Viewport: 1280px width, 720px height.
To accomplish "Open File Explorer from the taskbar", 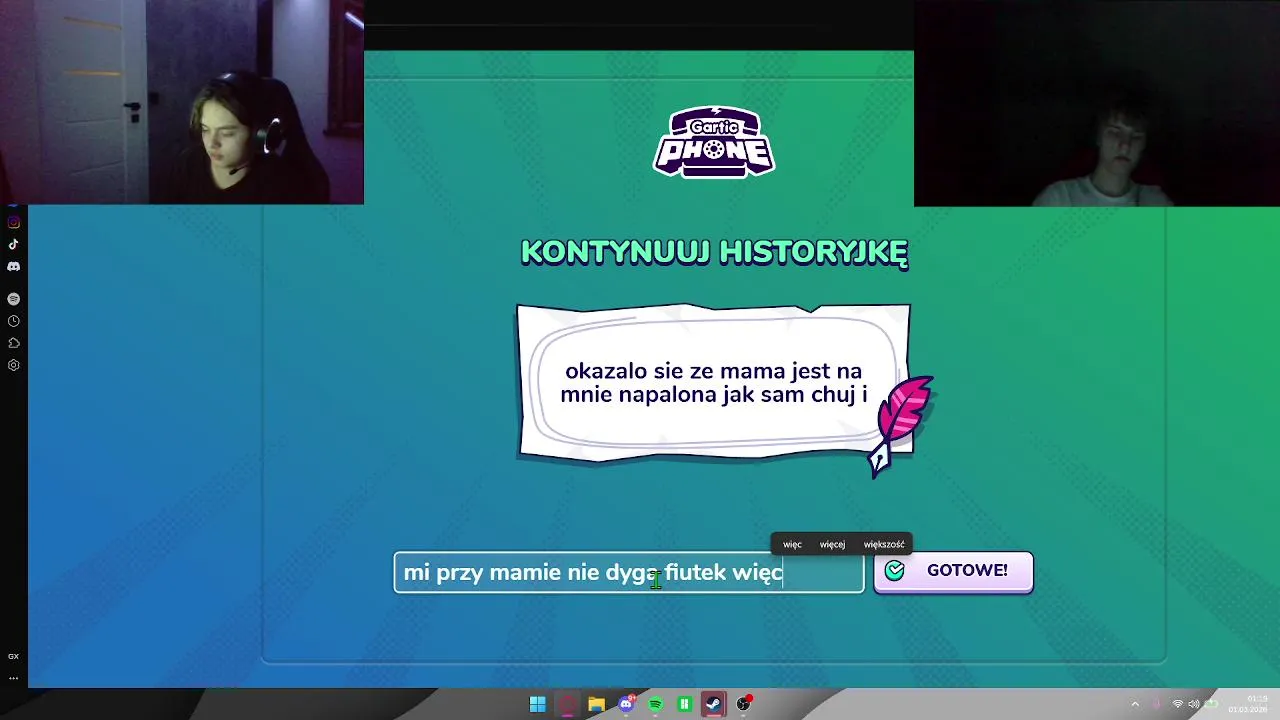I will pyautogui.click(x=596, y=704).
